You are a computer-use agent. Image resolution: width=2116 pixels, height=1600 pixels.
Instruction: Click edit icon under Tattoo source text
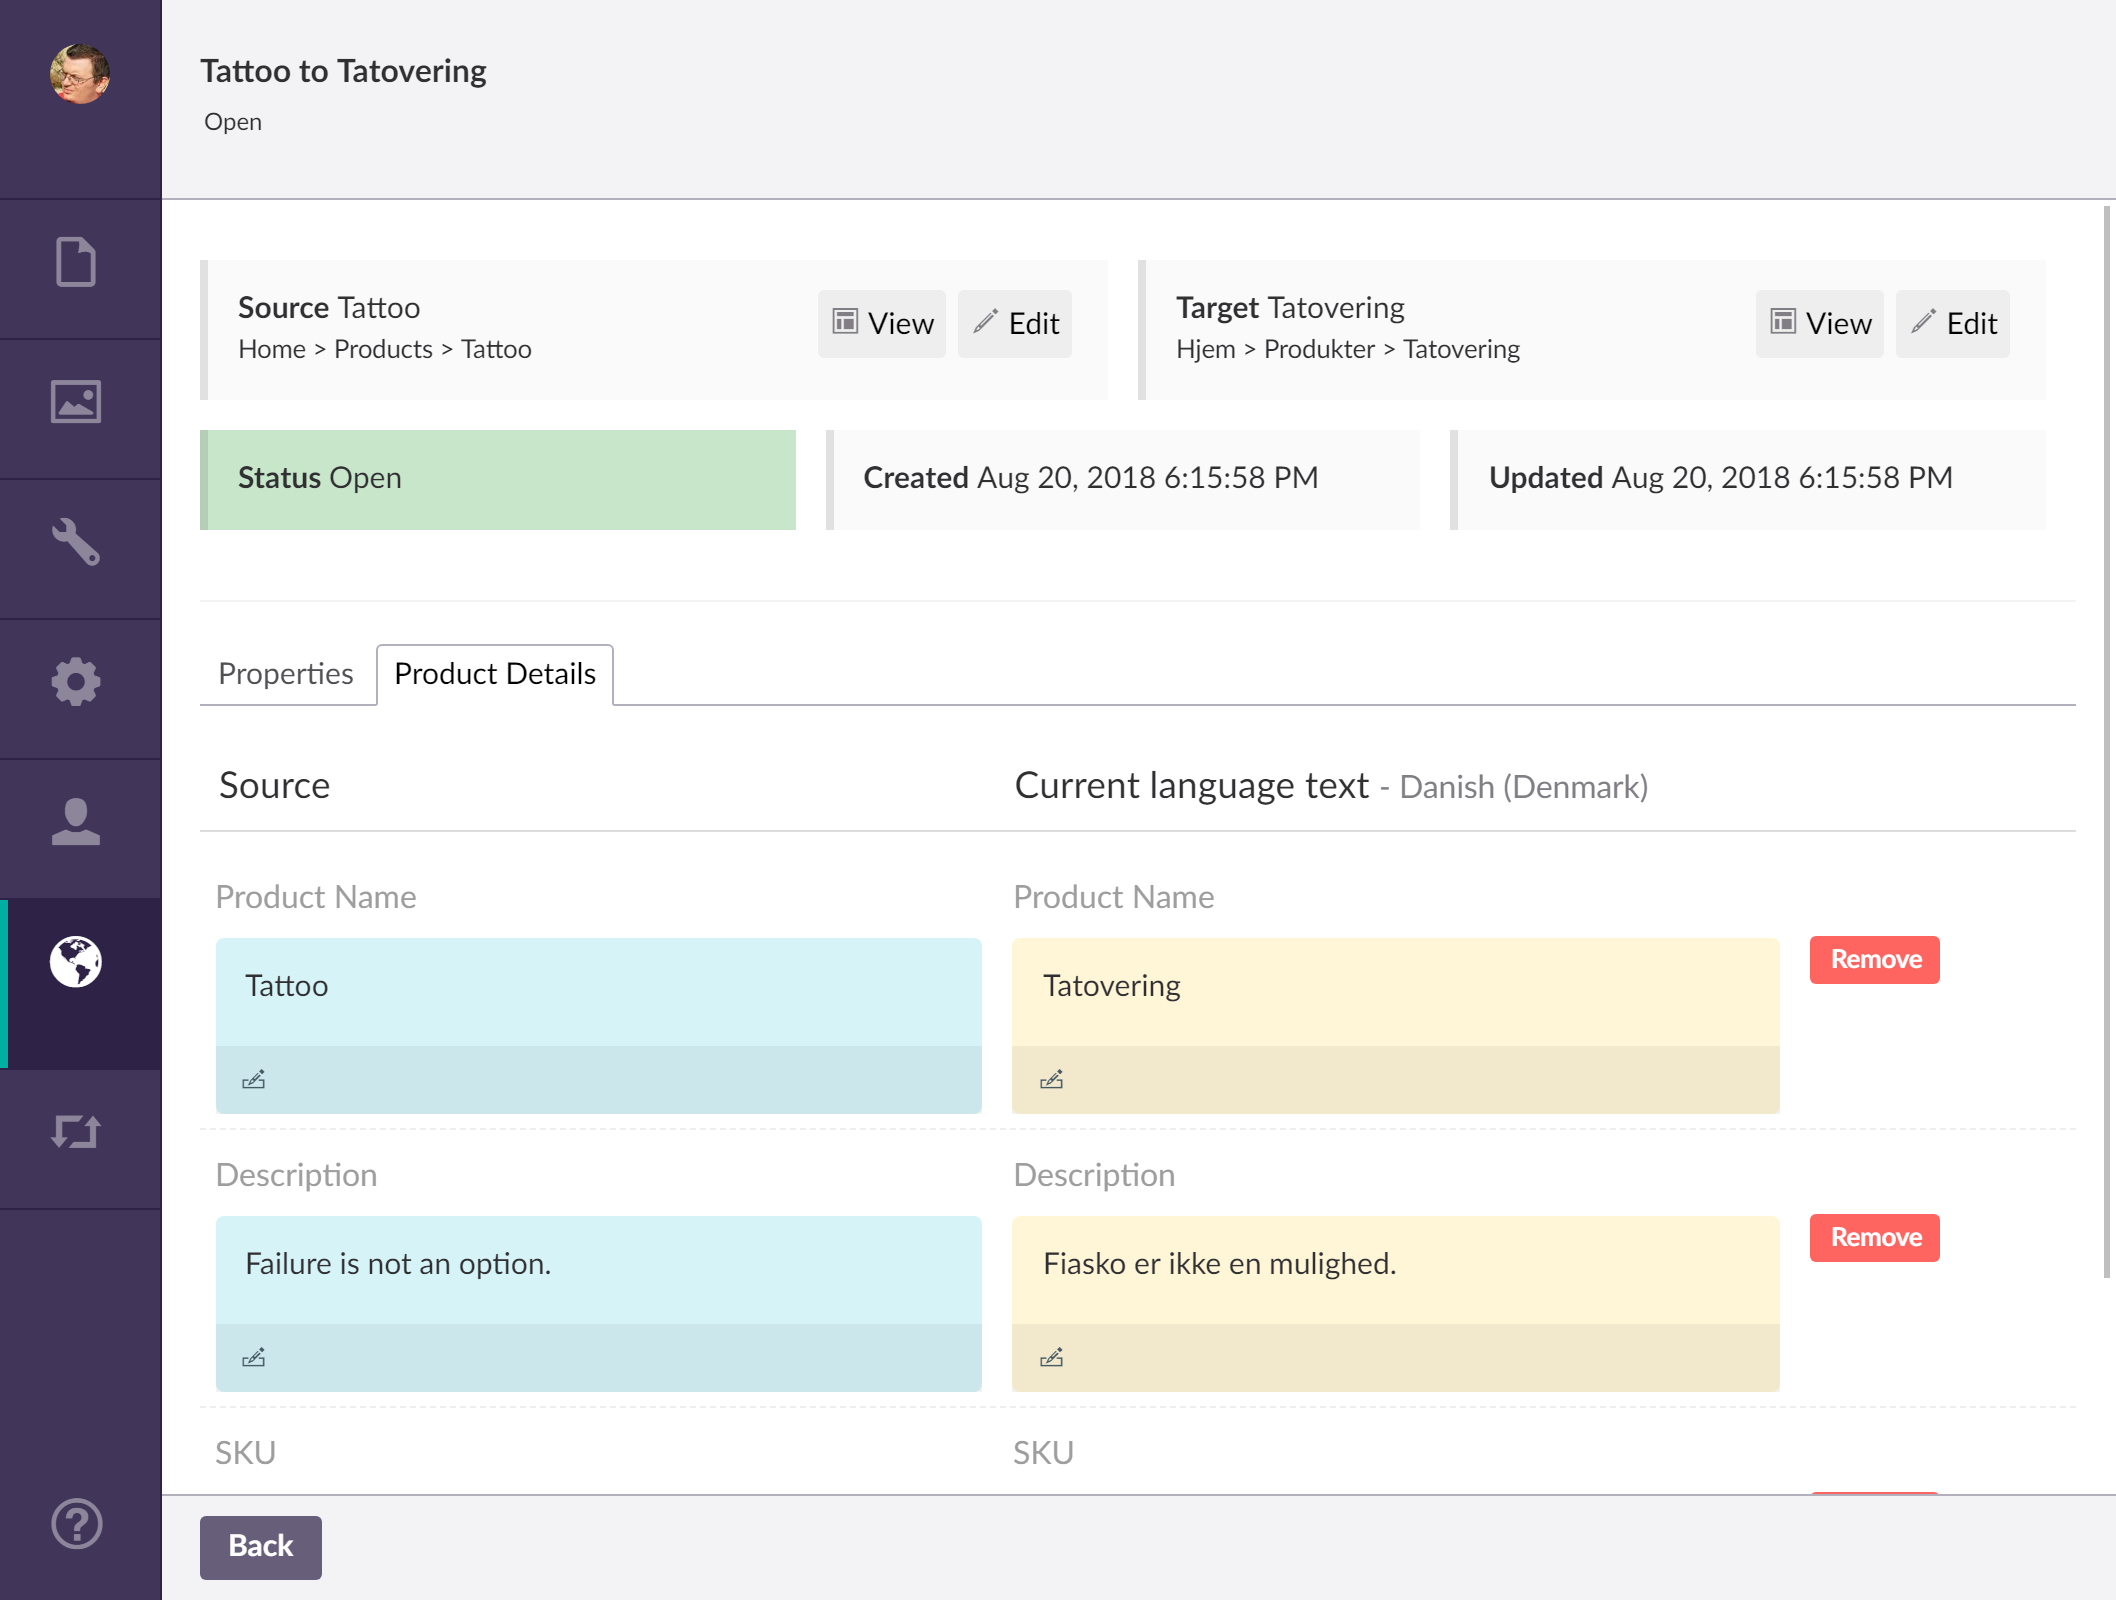pos(253,1080)
